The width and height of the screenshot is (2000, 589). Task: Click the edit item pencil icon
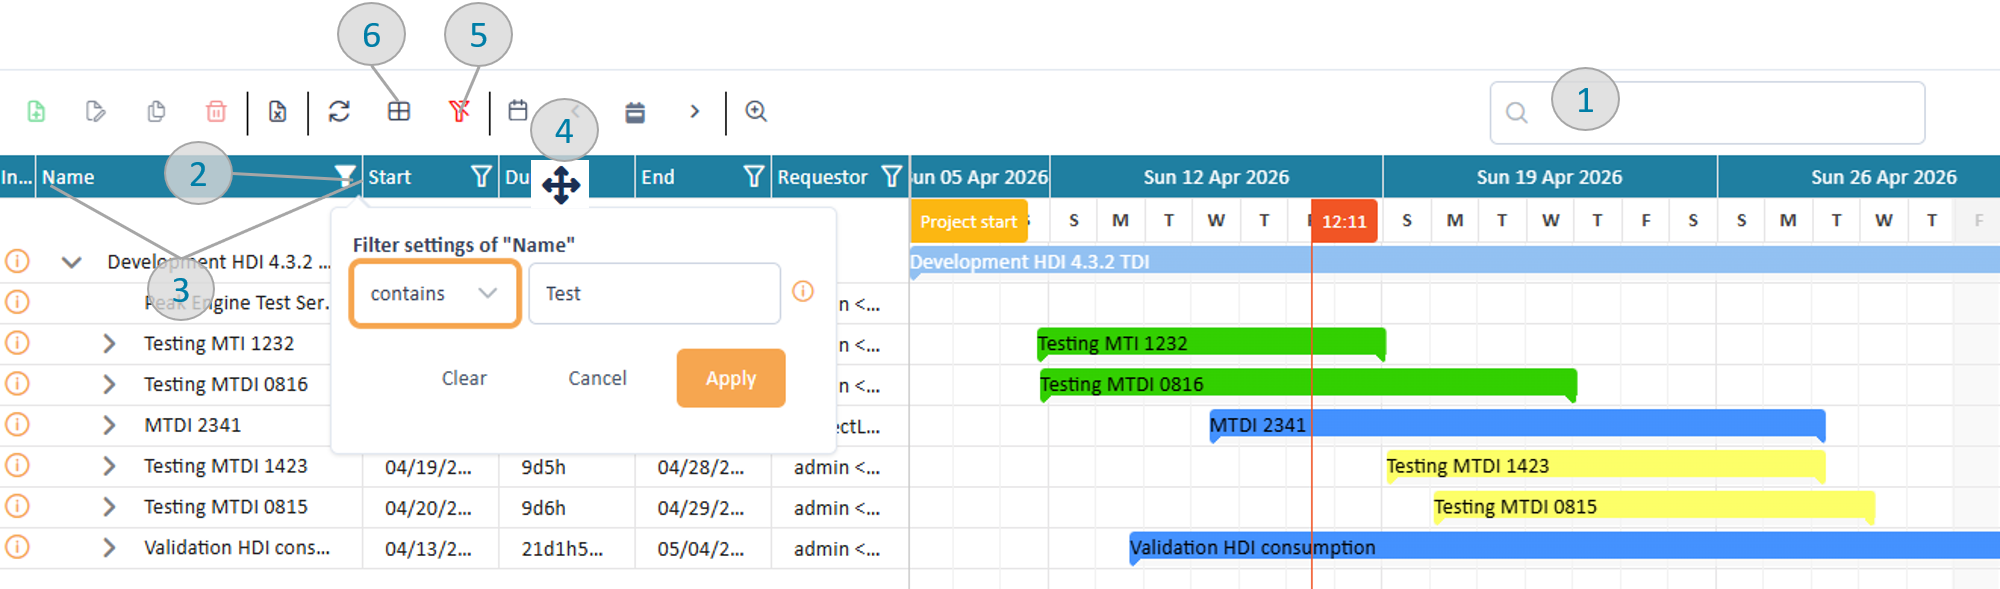[x=96, y=111]
